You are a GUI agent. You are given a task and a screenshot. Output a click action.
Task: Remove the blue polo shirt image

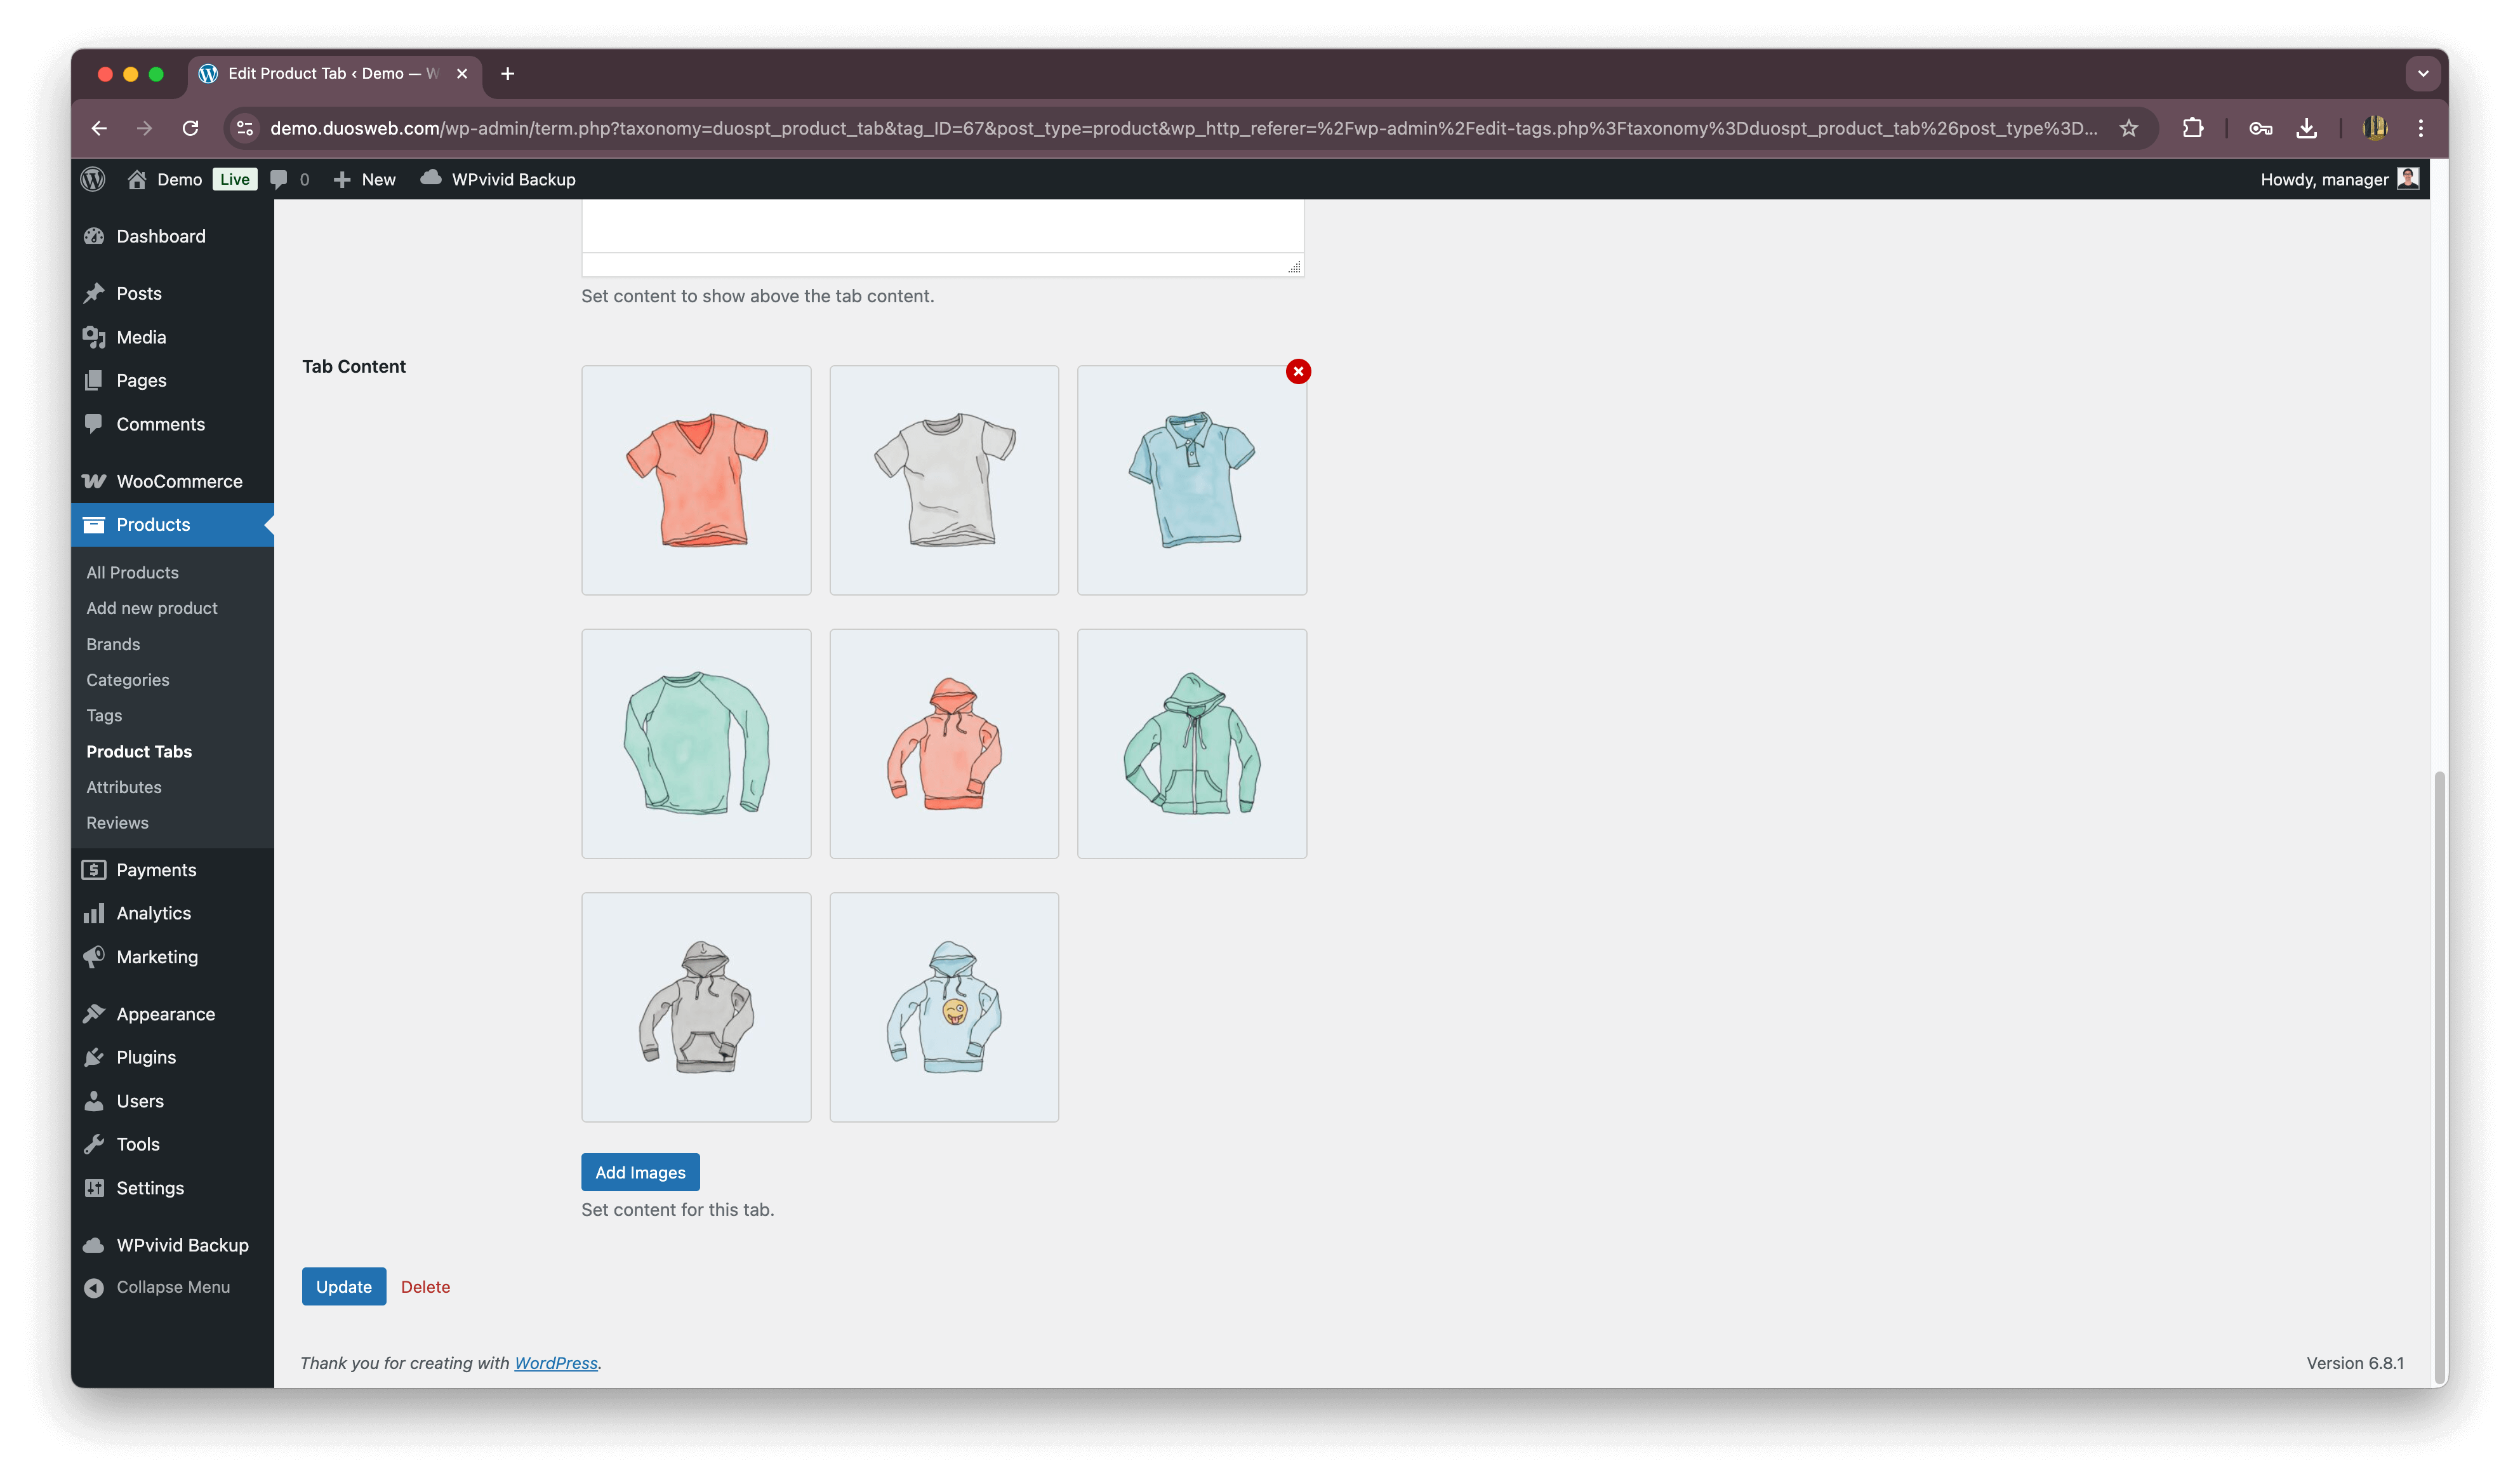pyautogui.click(x=1298, y=372)
